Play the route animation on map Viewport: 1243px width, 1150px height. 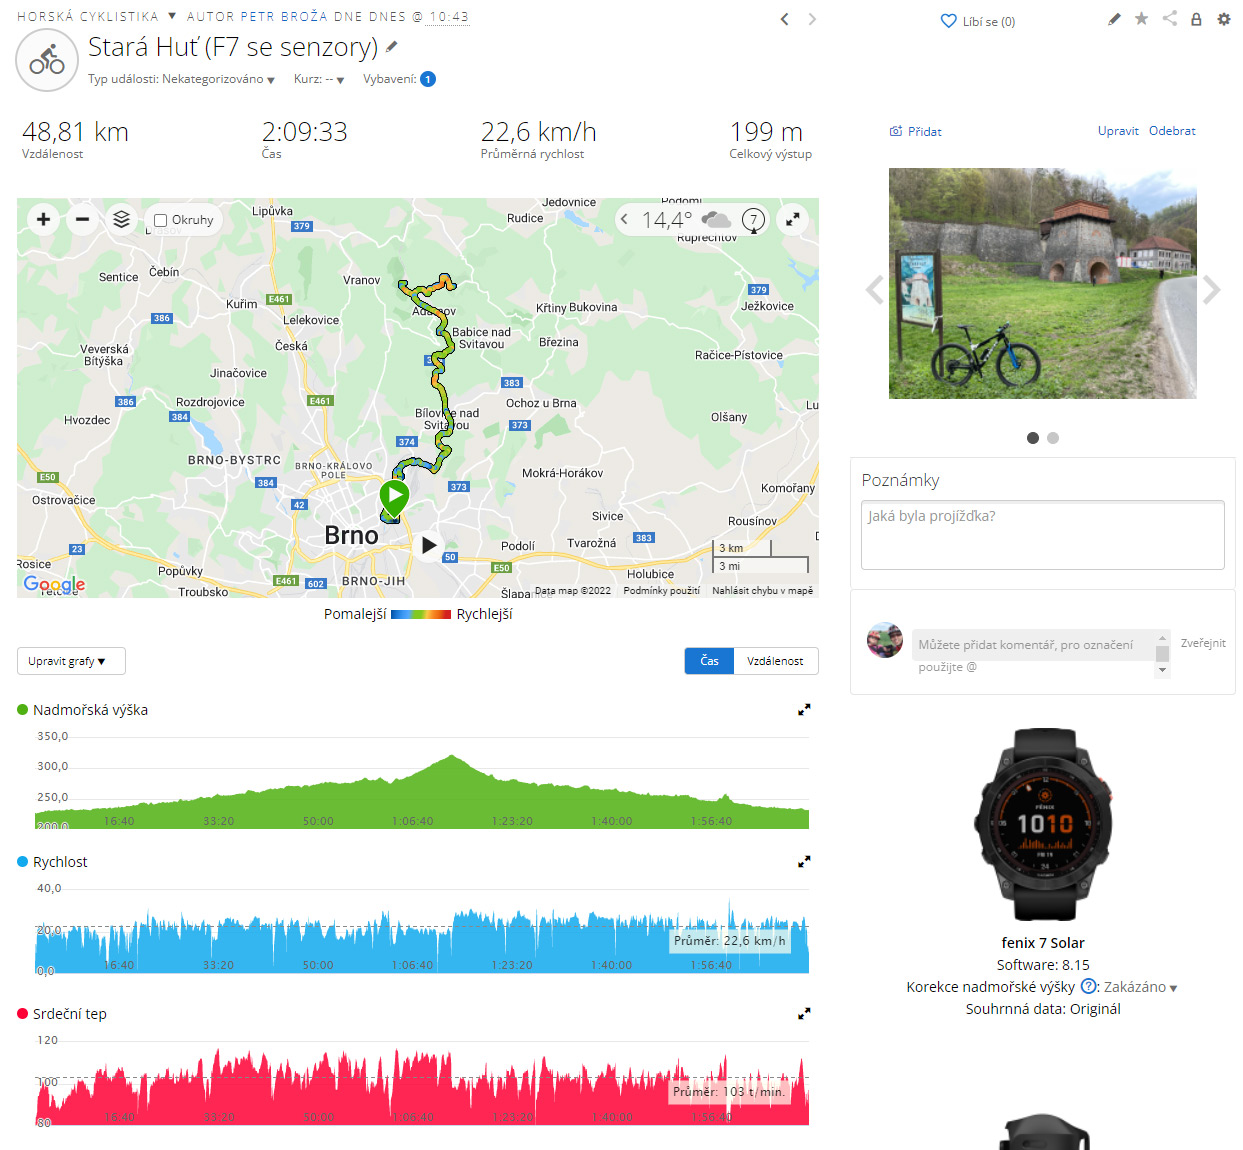429,545
